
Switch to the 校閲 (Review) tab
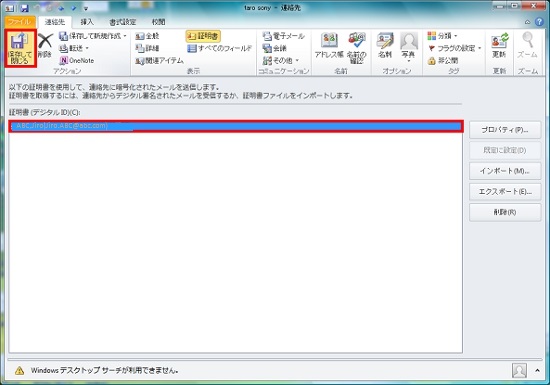tap(158, 22)
